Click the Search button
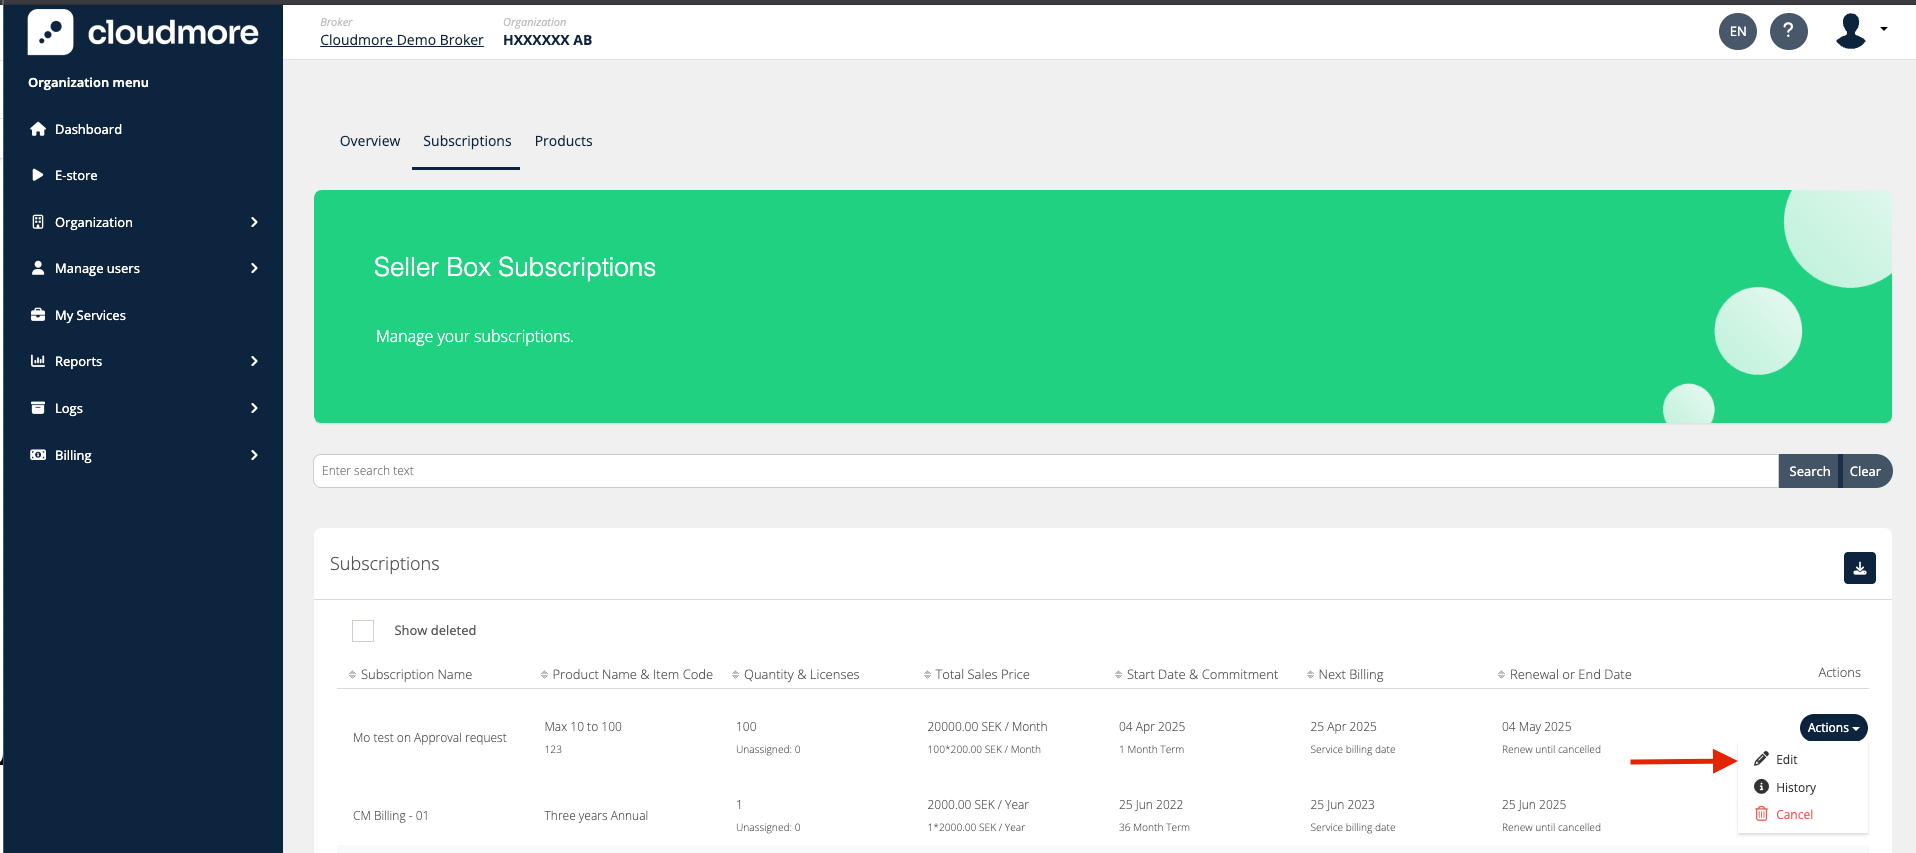1916x853 pixels. (1809, 471)
